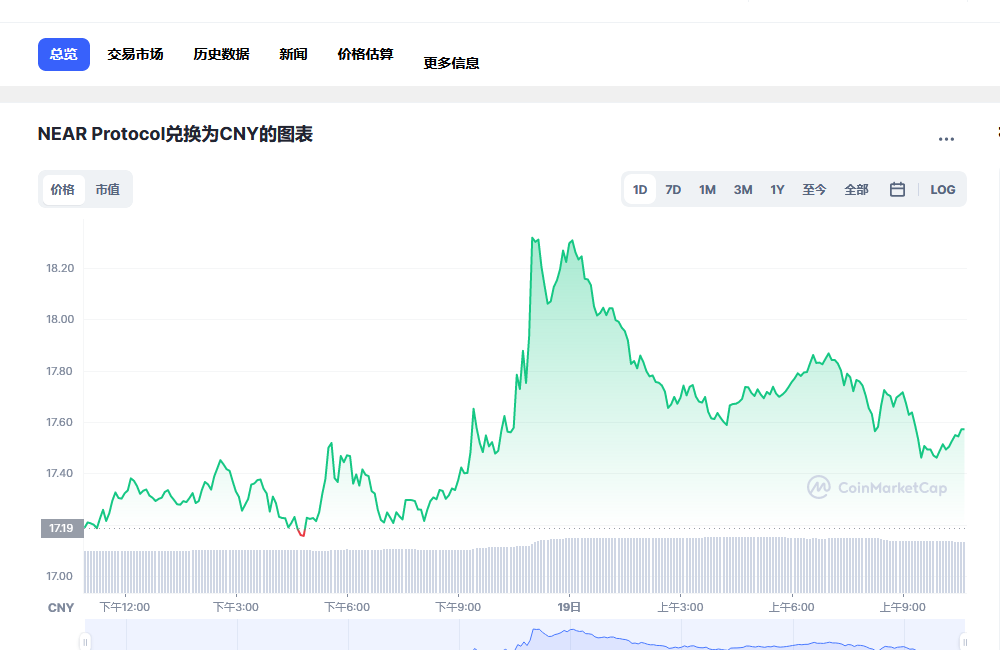This screenshot has height=650, width=1000.
Task: Click the 17.19 price marker label
Action: coord(62,528)
